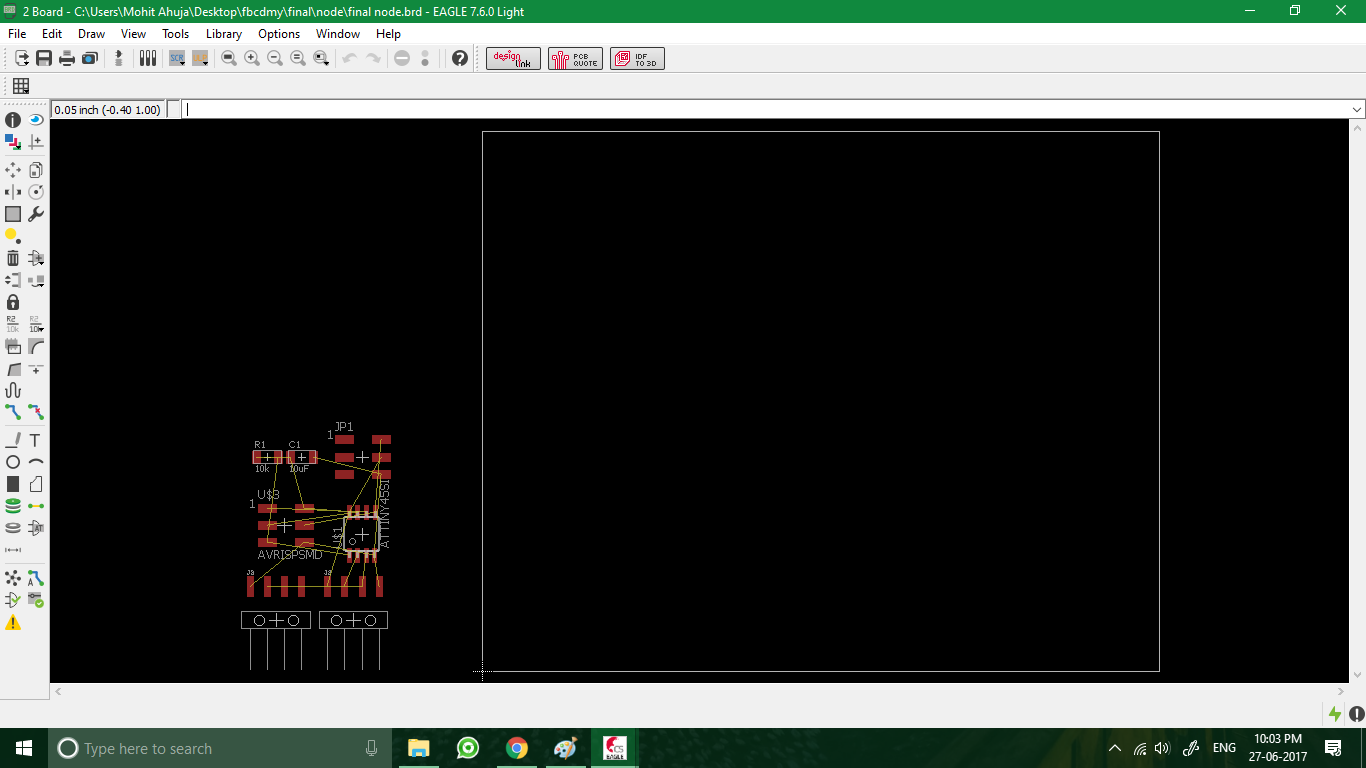
Task: Select the Route airwire tool
Action: point(13,412)
